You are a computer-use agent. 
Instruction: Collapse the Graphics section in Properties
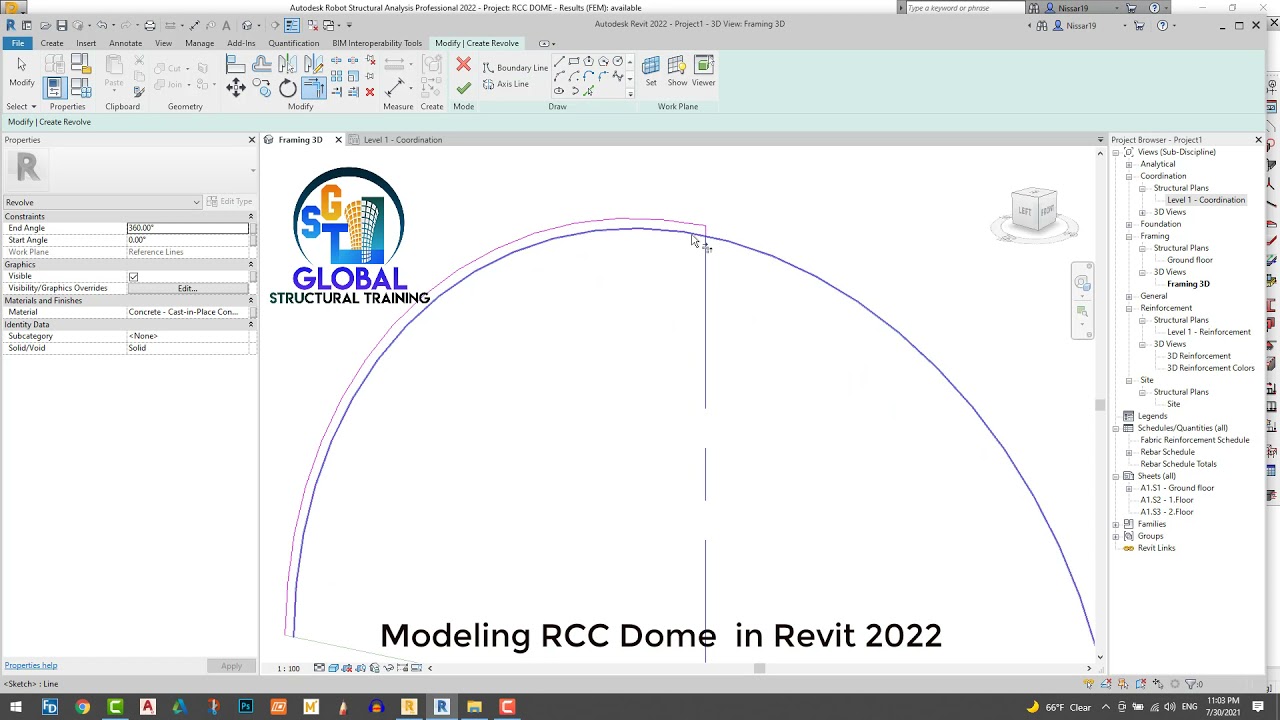pos(250,264)
